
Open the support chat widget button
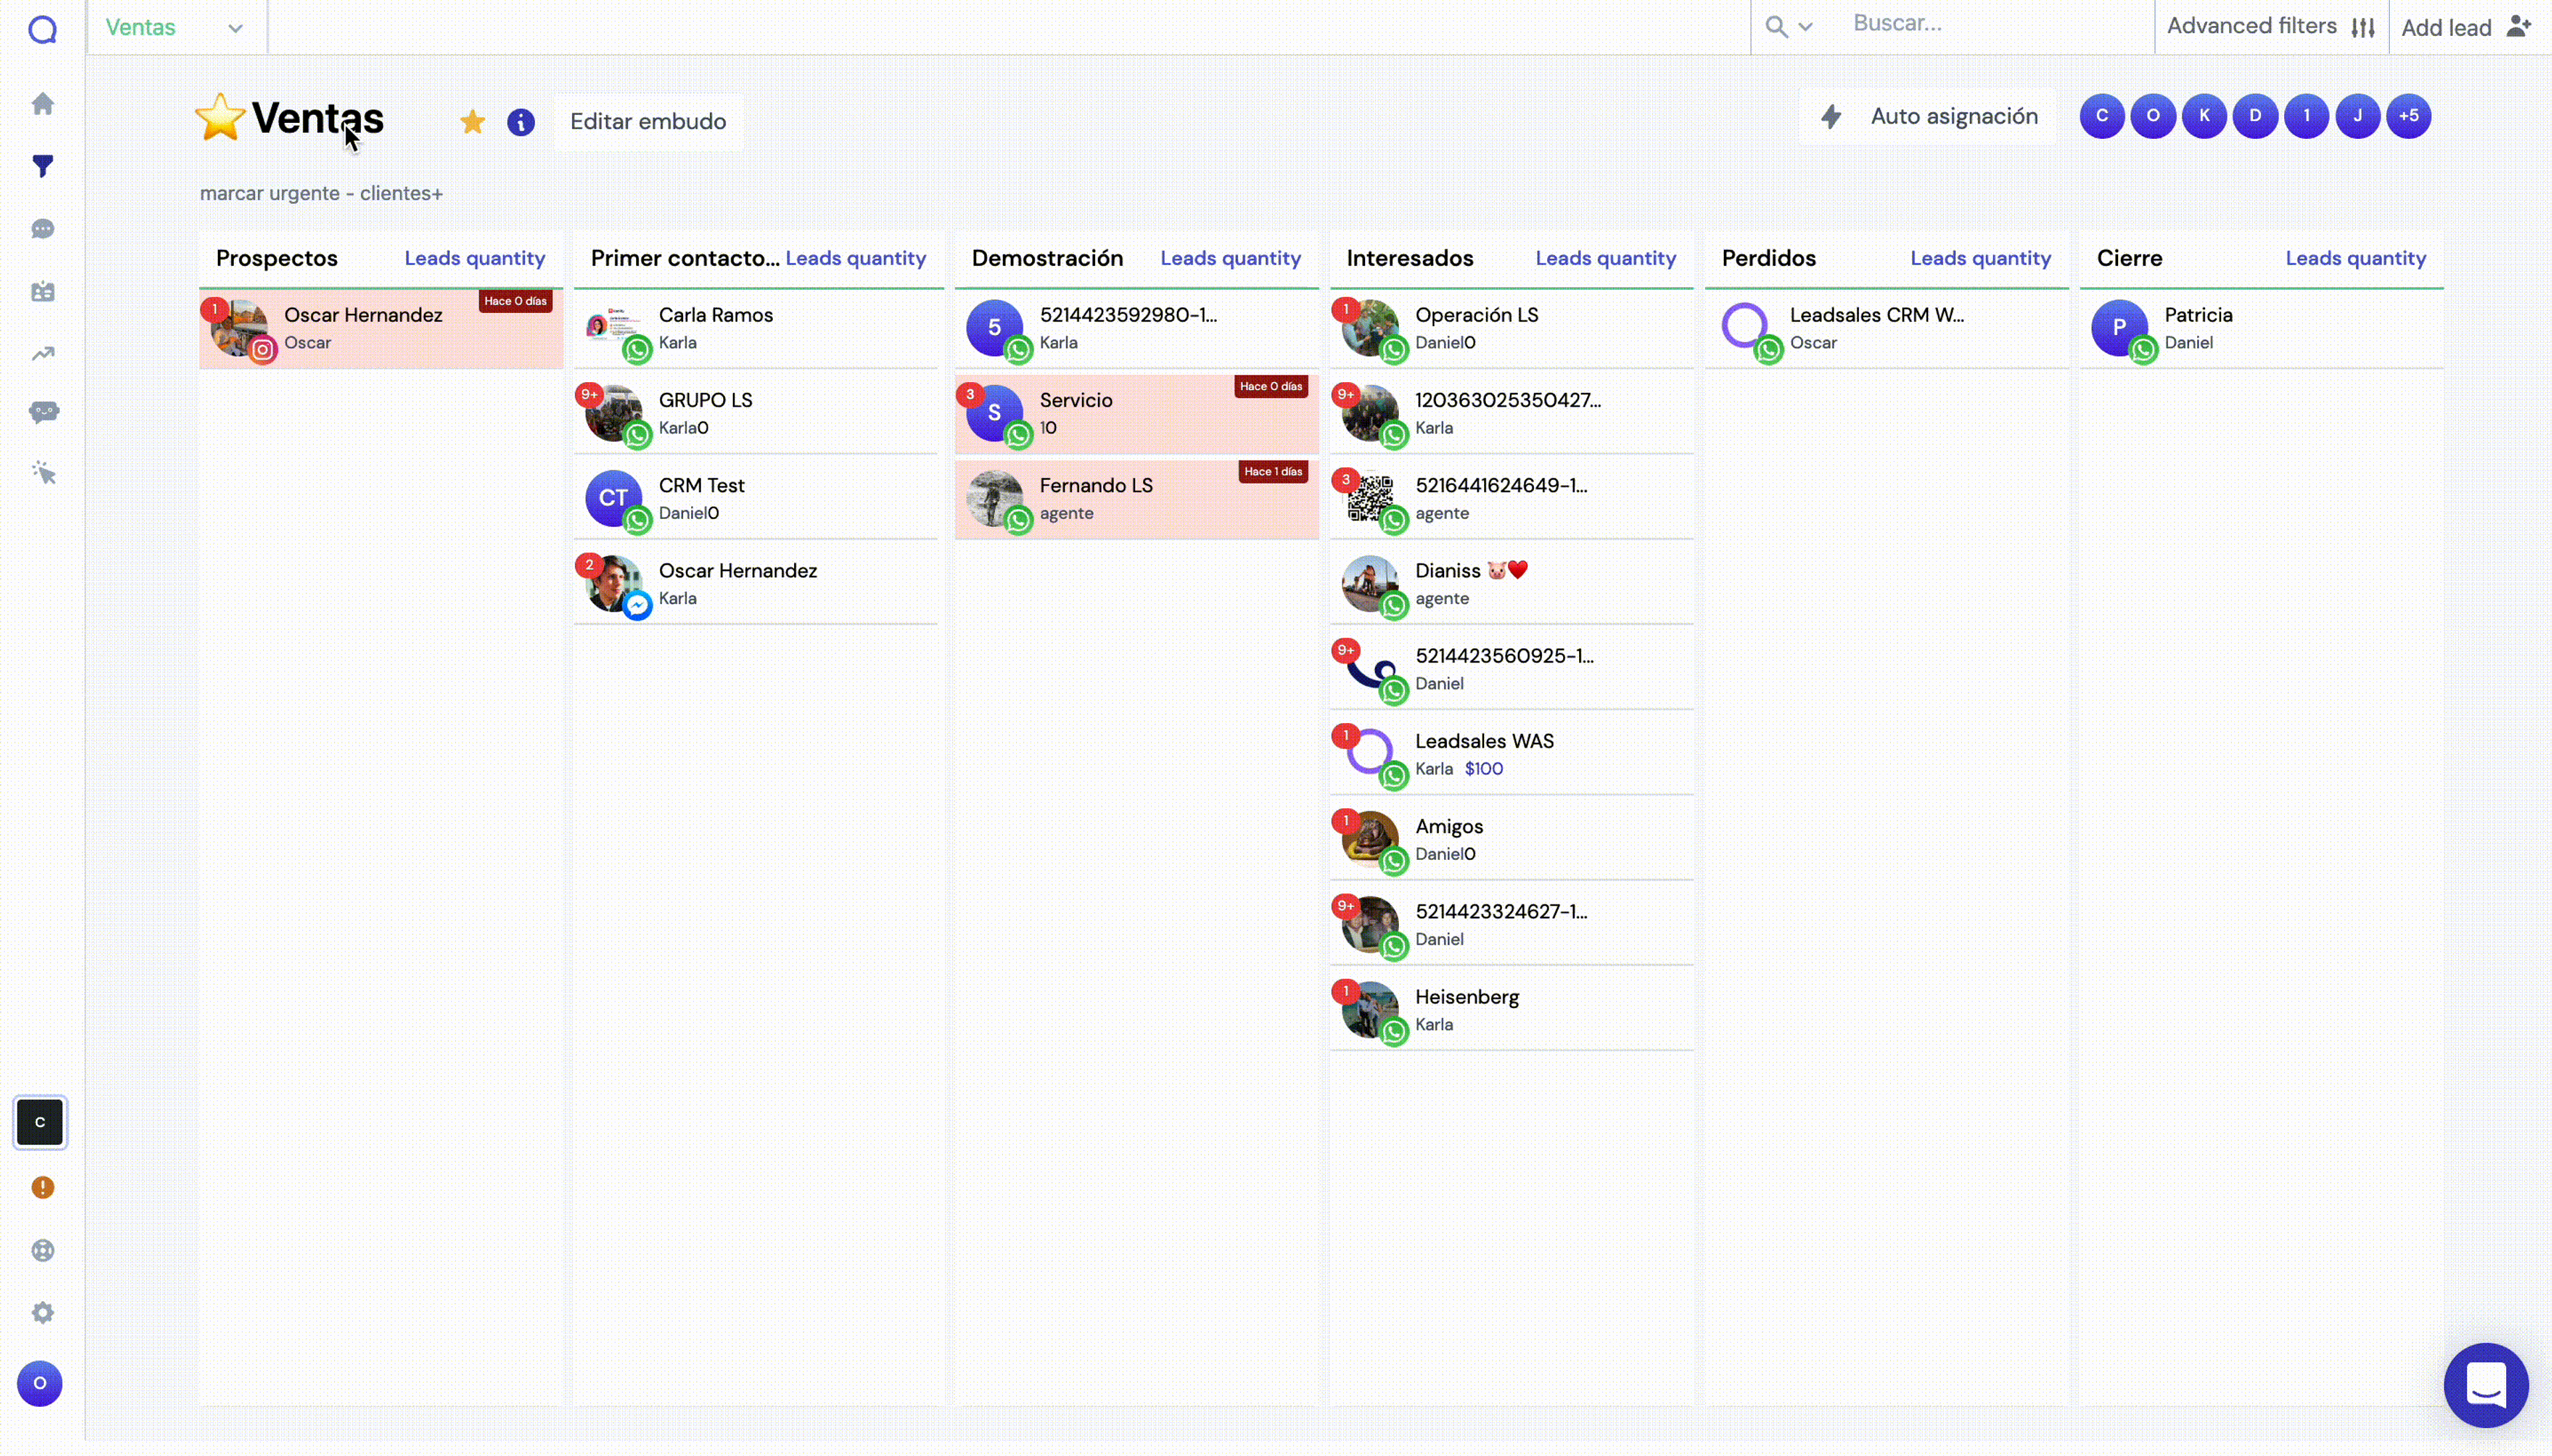click(x=2486, y=1385)
